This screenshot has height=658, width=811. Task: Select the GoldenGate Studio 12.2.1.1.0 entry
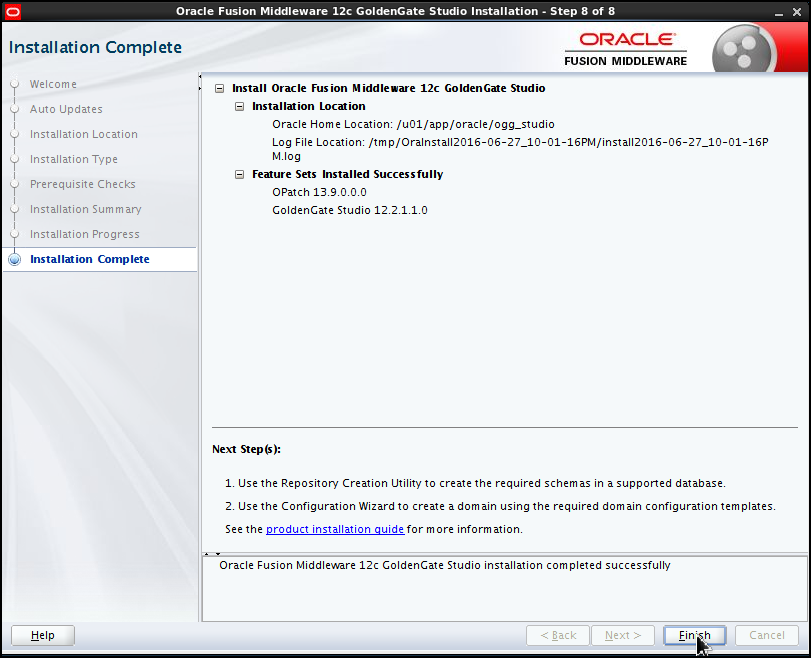347,210
